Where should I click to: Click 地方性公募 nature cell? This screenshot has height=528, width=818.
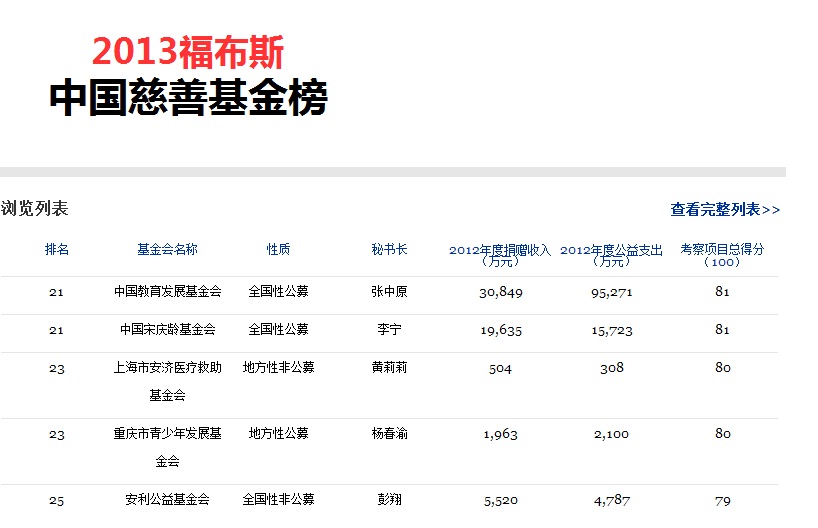coord(279,434)
